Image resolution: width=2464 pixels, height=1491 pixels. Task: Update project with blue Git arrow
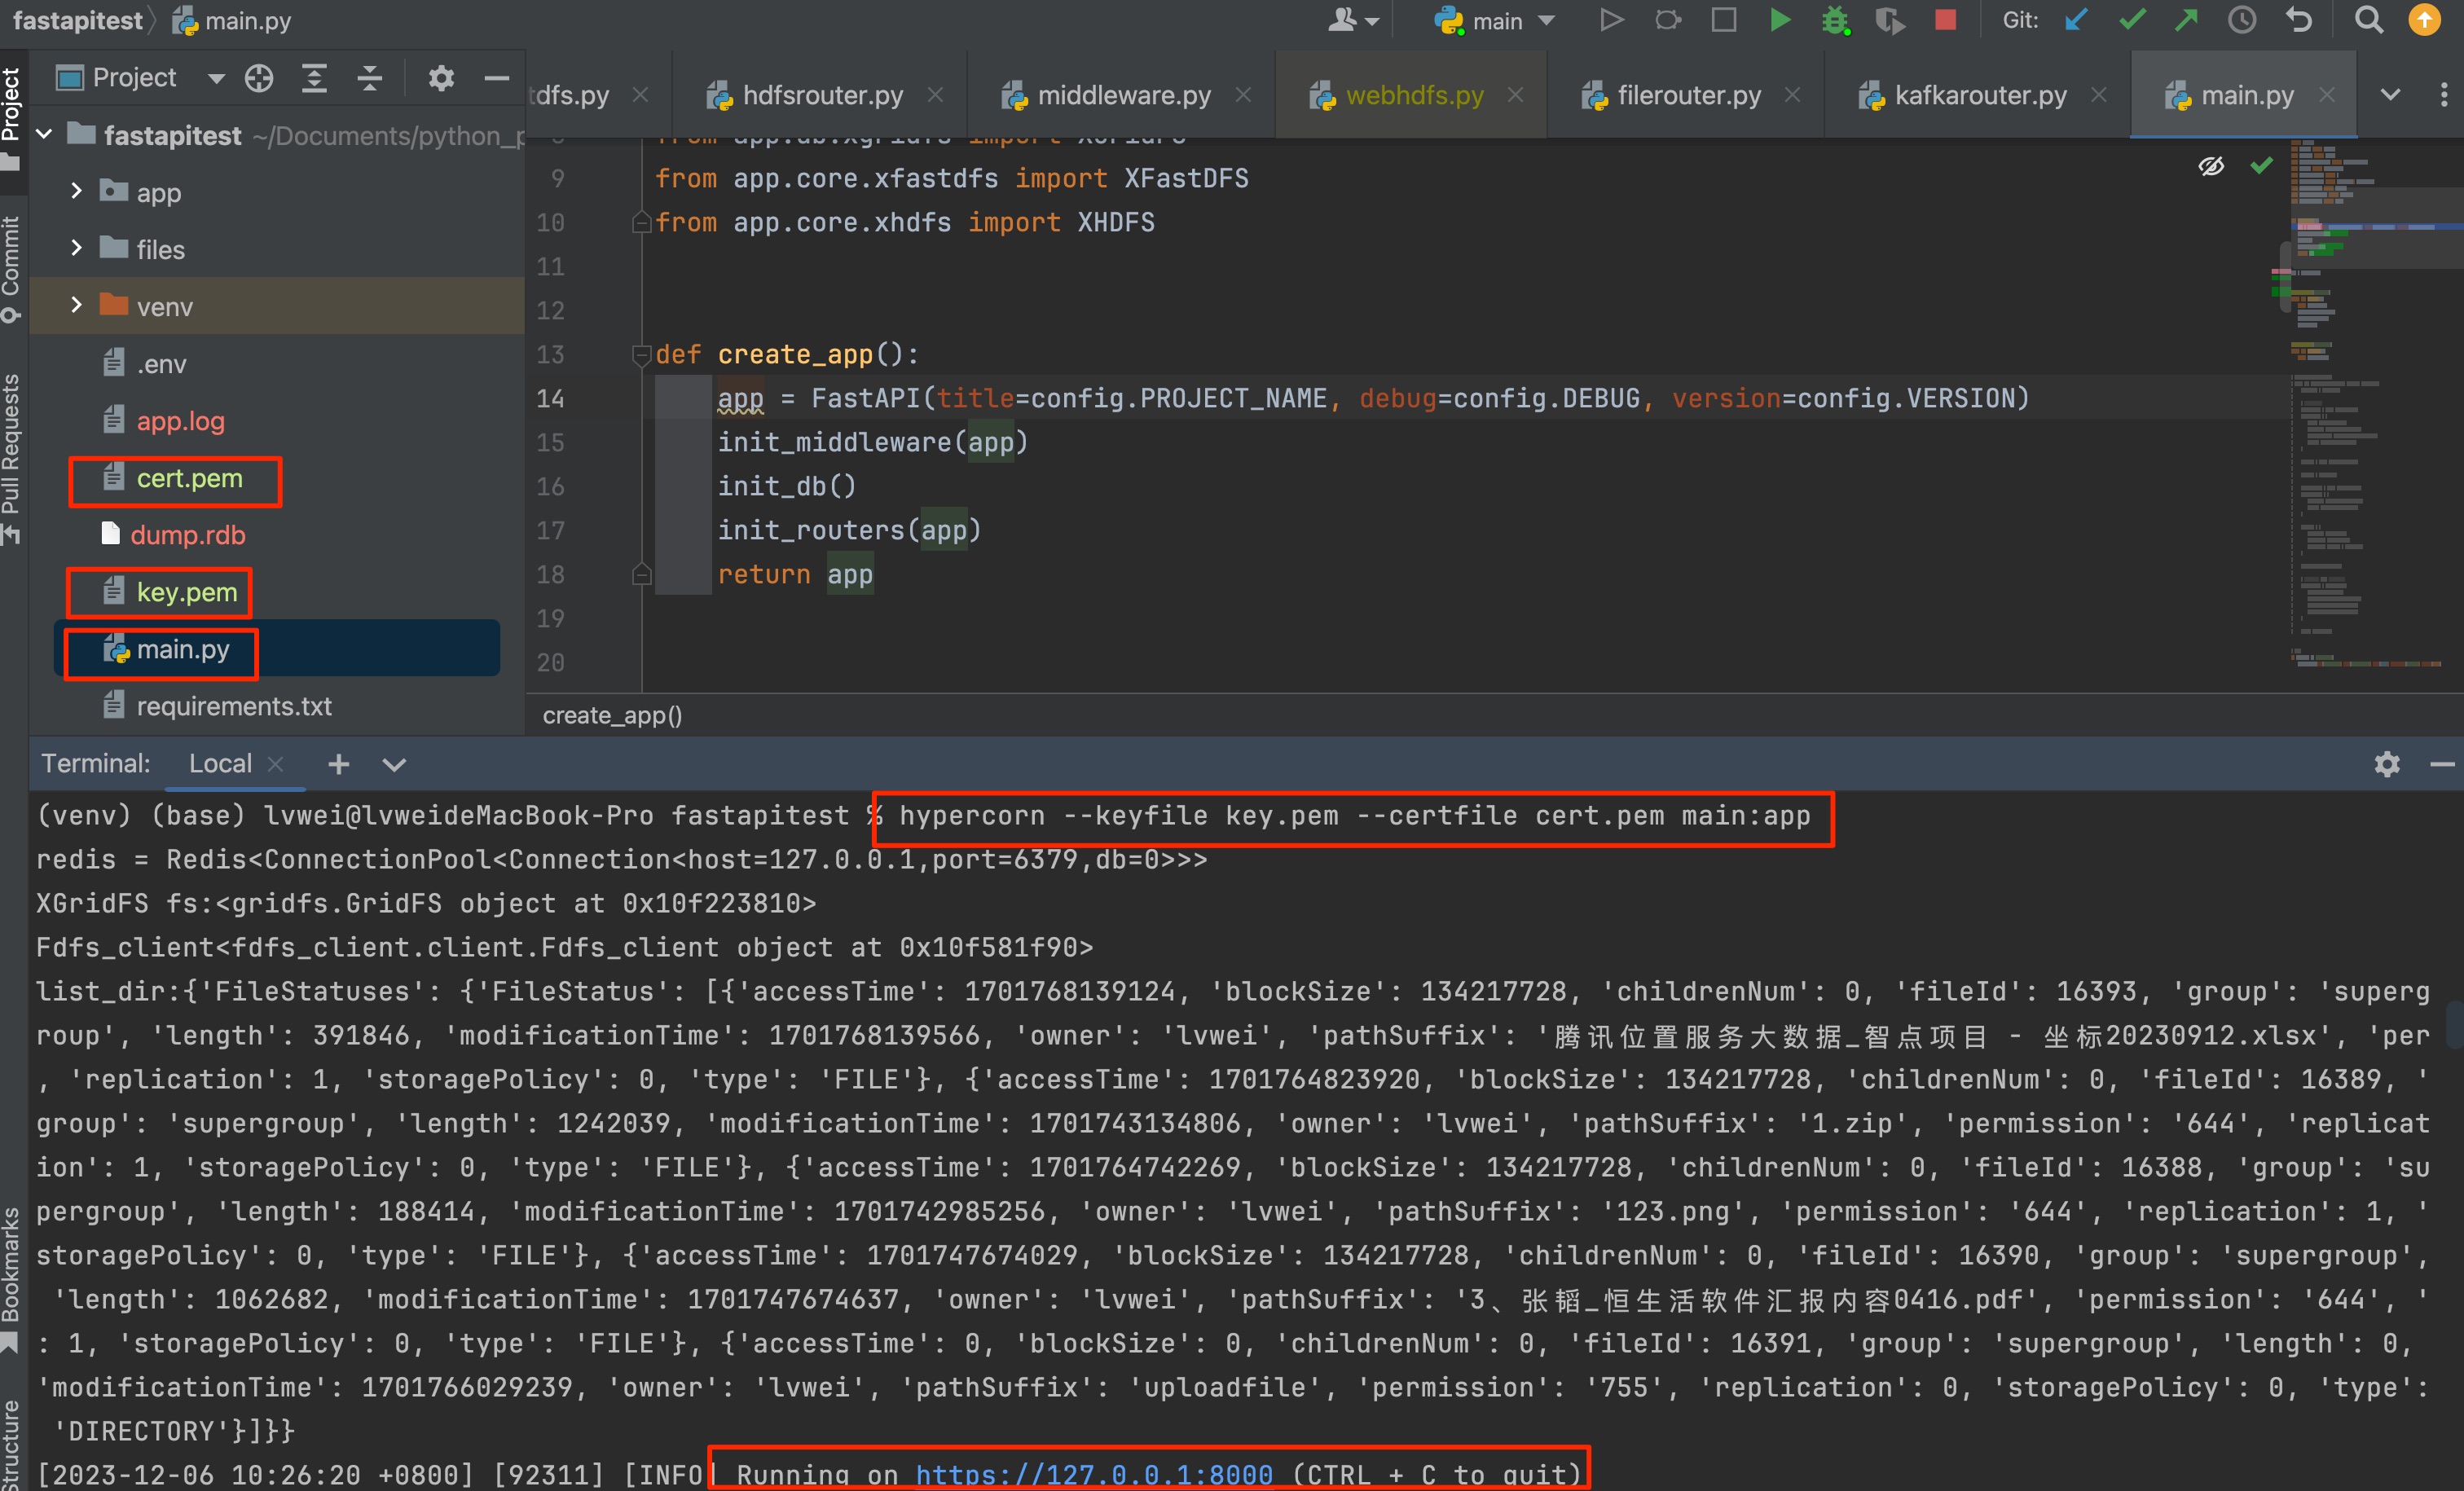(2076, 20)
